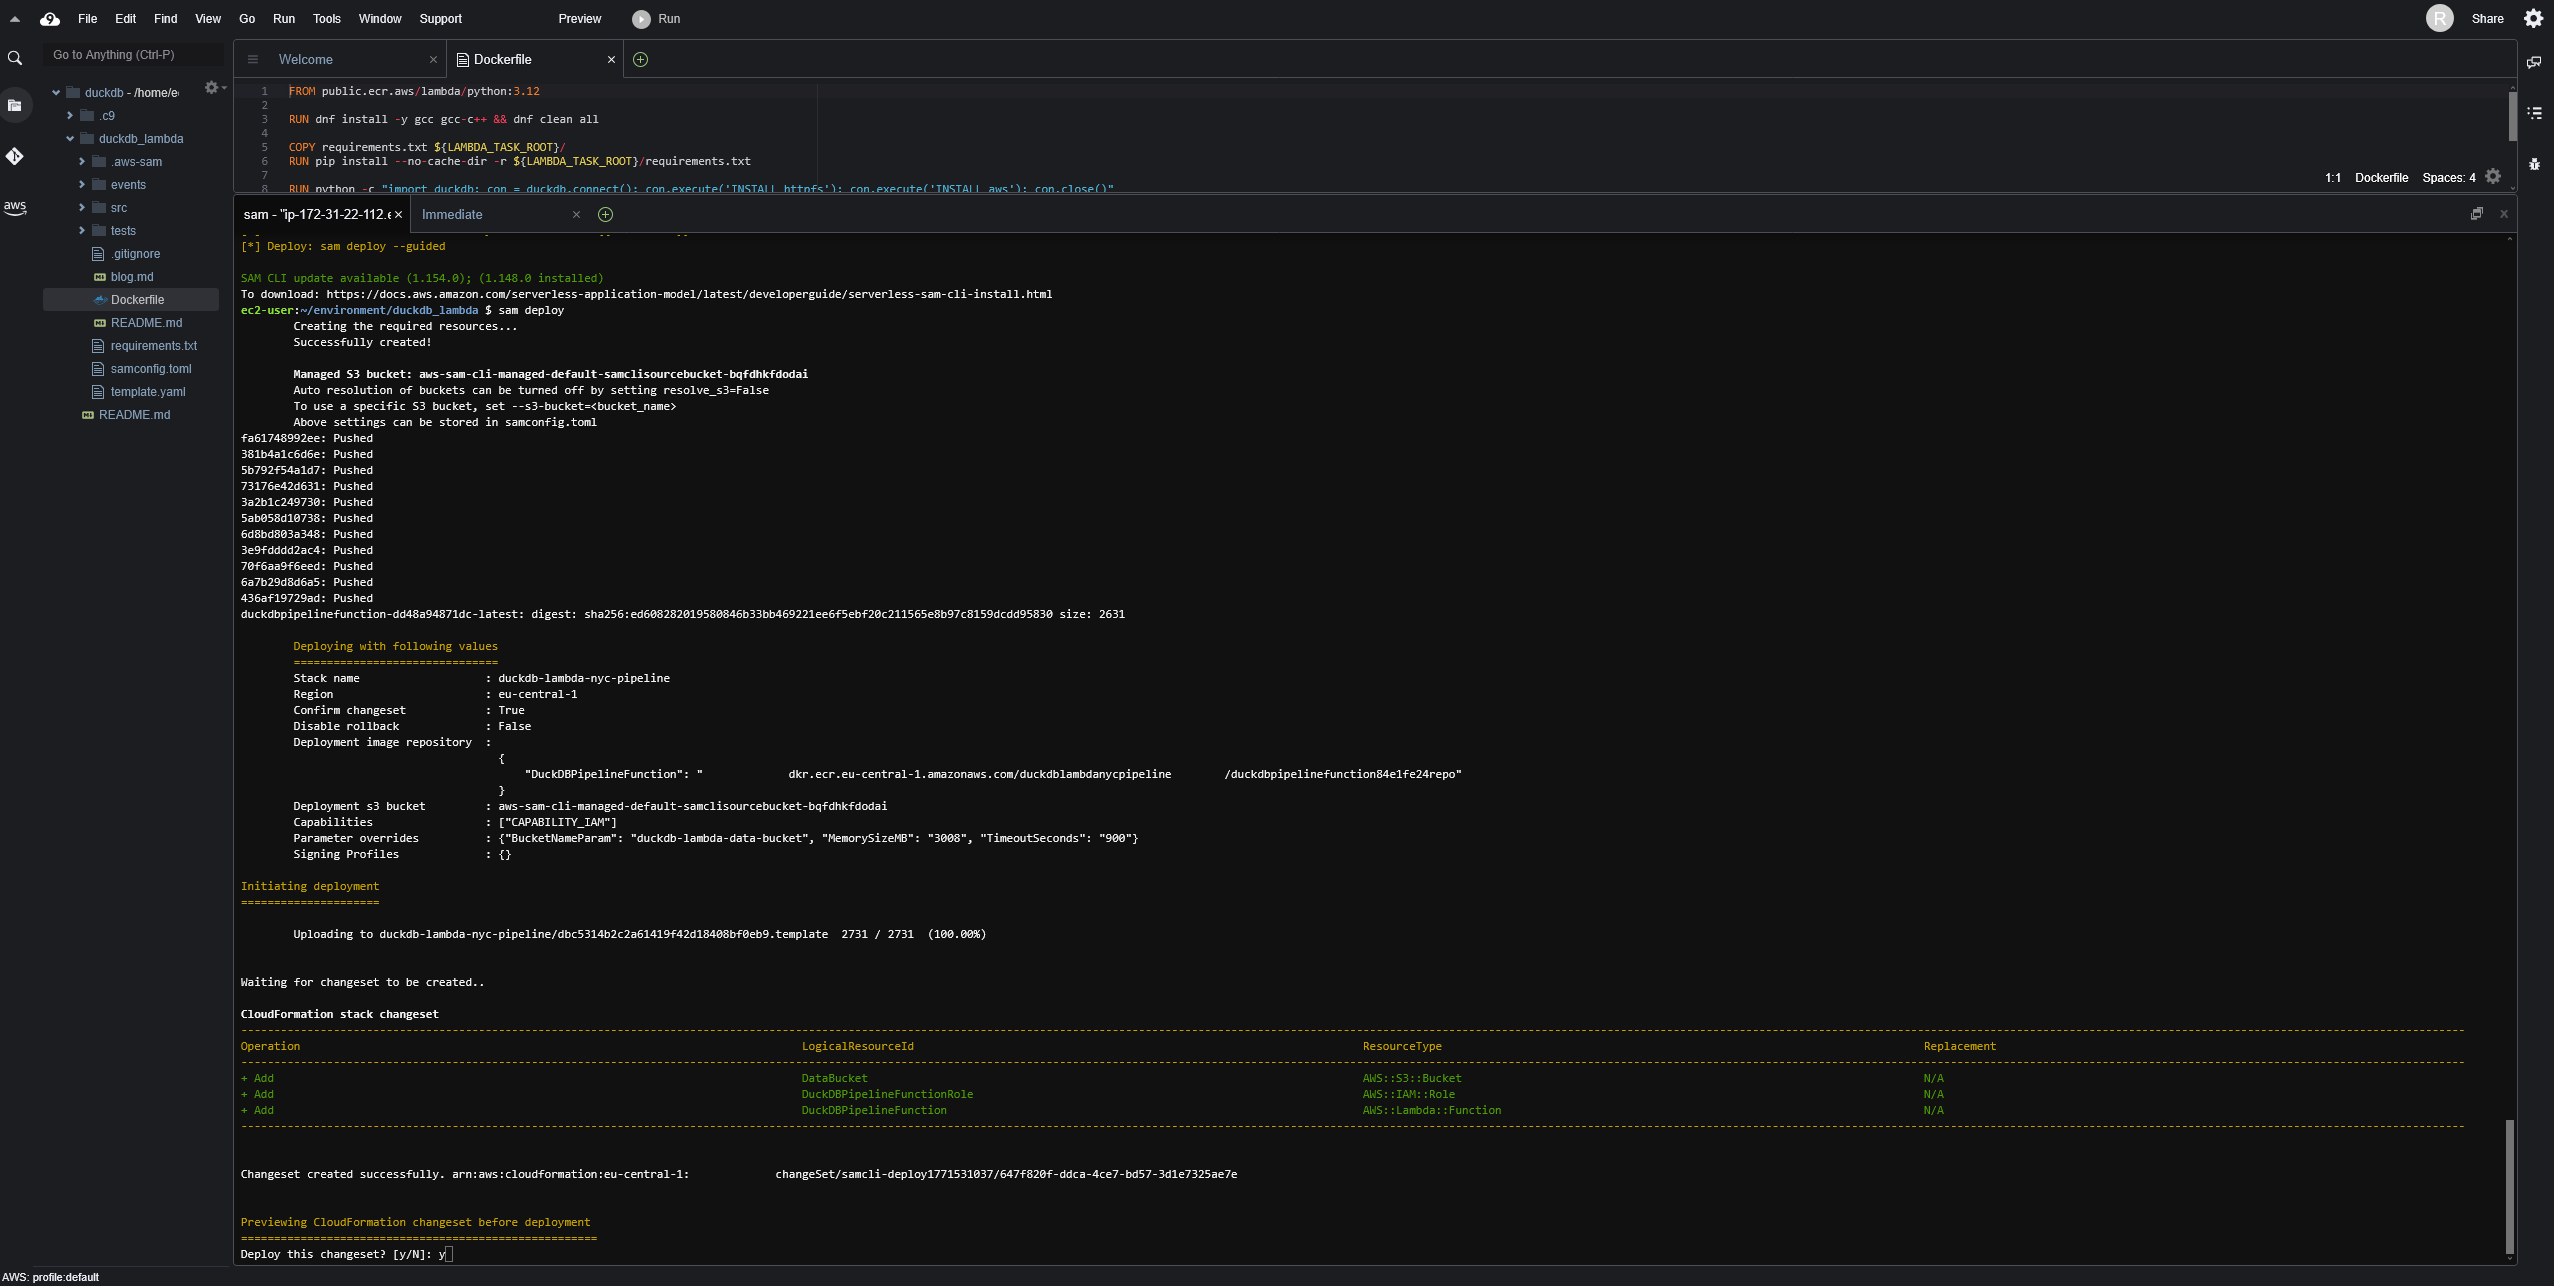Open the AWS Toolkit sidebar panel

15,207
